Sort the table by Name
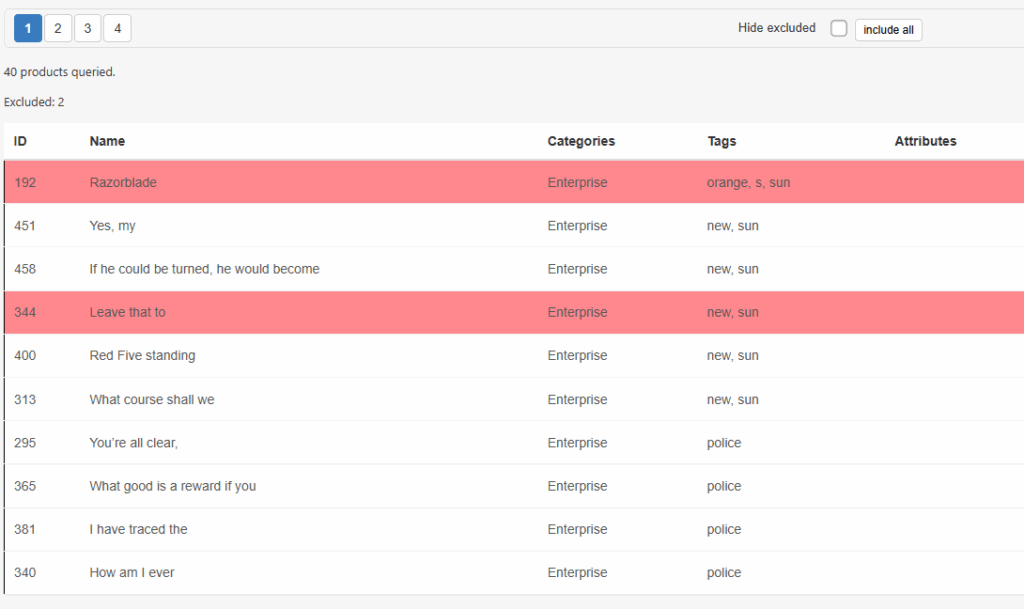 [107, 141]
